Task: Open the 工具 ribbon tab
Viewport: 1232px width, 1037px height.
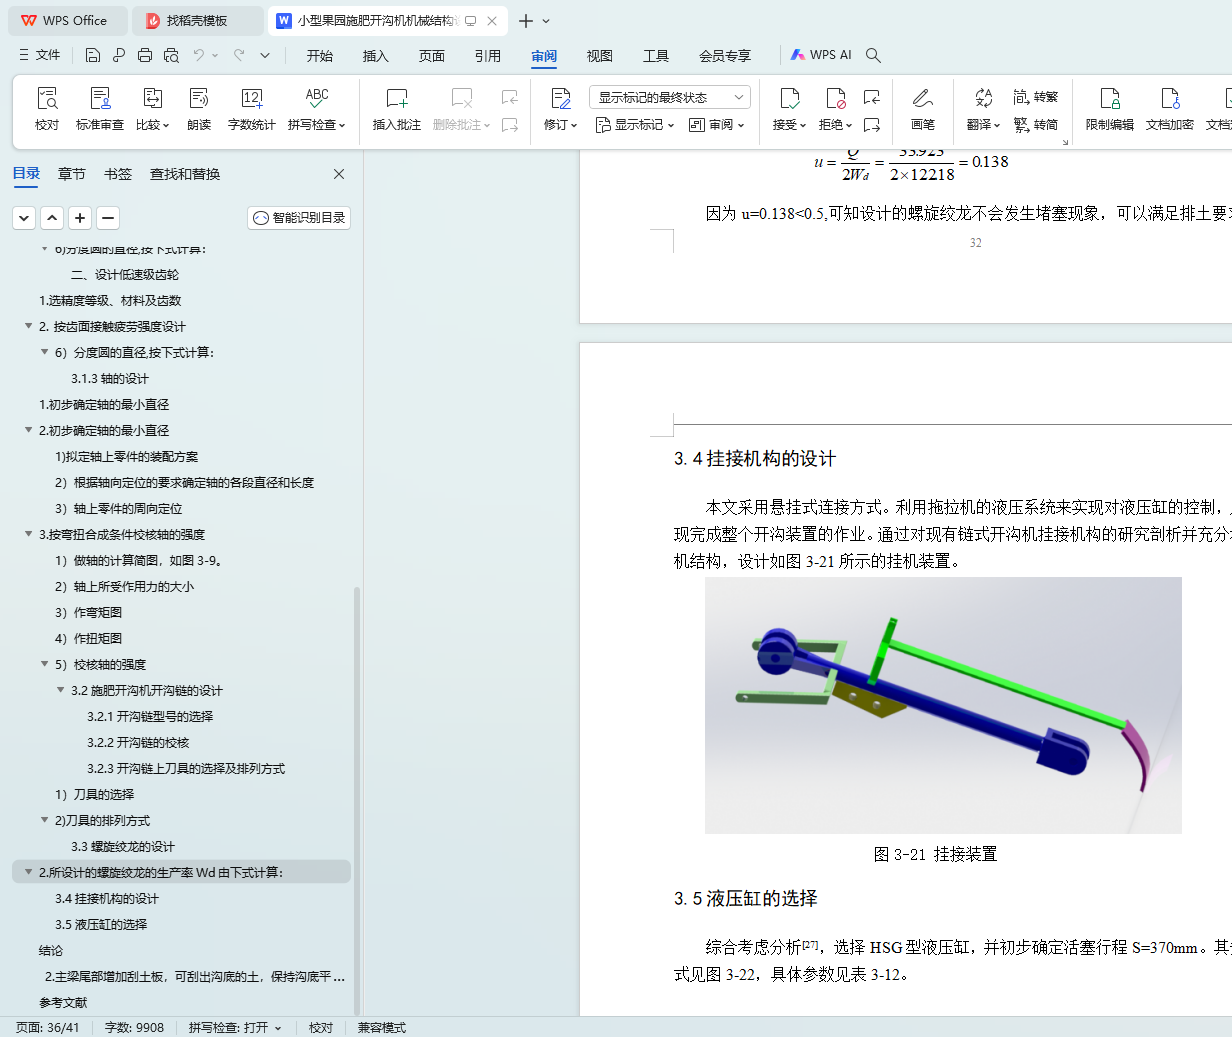Action: tap(656, 56)
